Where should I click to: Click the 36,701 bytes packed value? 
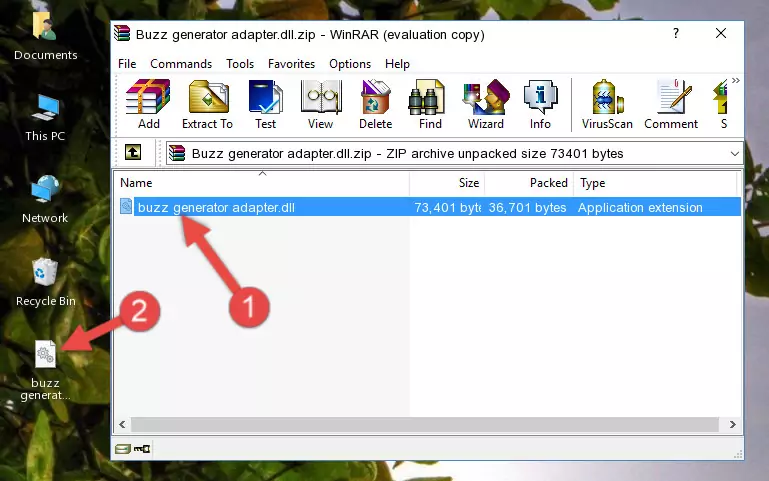click(x=527, y=207)
